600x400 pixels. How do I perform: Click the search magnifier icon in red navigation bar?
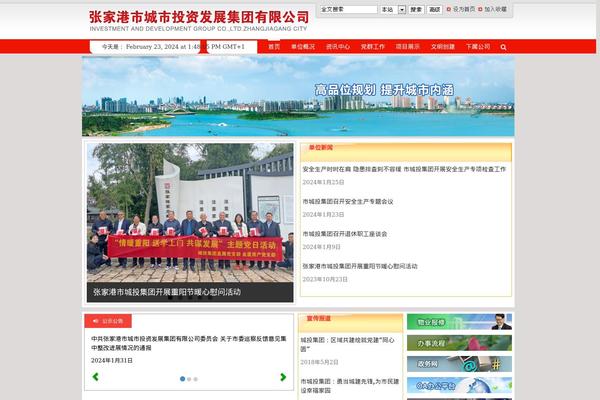pyautogui.click(x=503, y=47)
